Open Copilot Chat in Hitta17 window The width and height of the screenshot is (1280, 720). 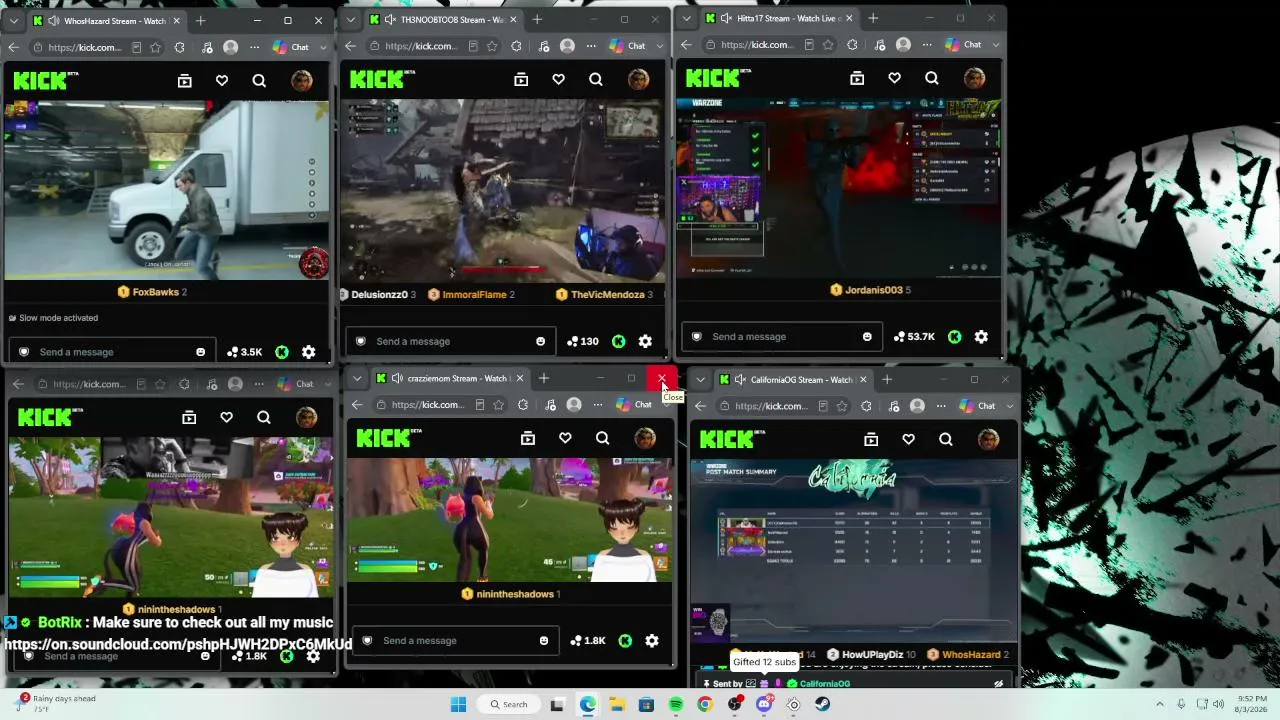(964, 45)
